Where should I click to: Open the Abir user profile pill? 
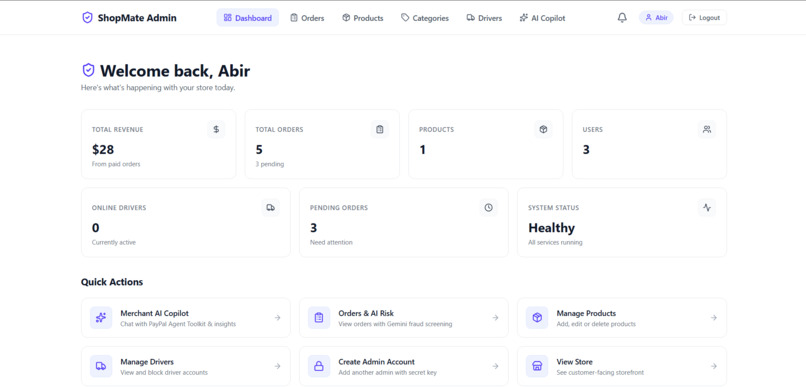click(x=656, y=17)
